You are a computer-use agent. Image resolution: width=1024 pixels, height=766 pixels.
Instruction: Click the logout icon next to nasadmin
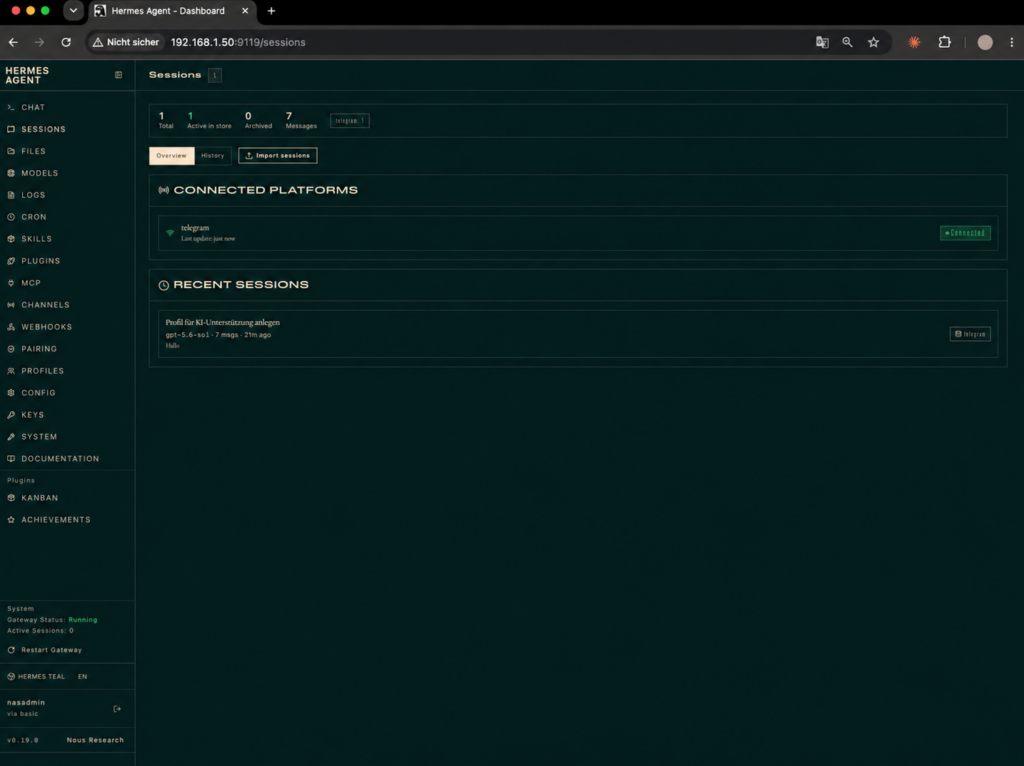pyautogui.click(x=117, y=709)
